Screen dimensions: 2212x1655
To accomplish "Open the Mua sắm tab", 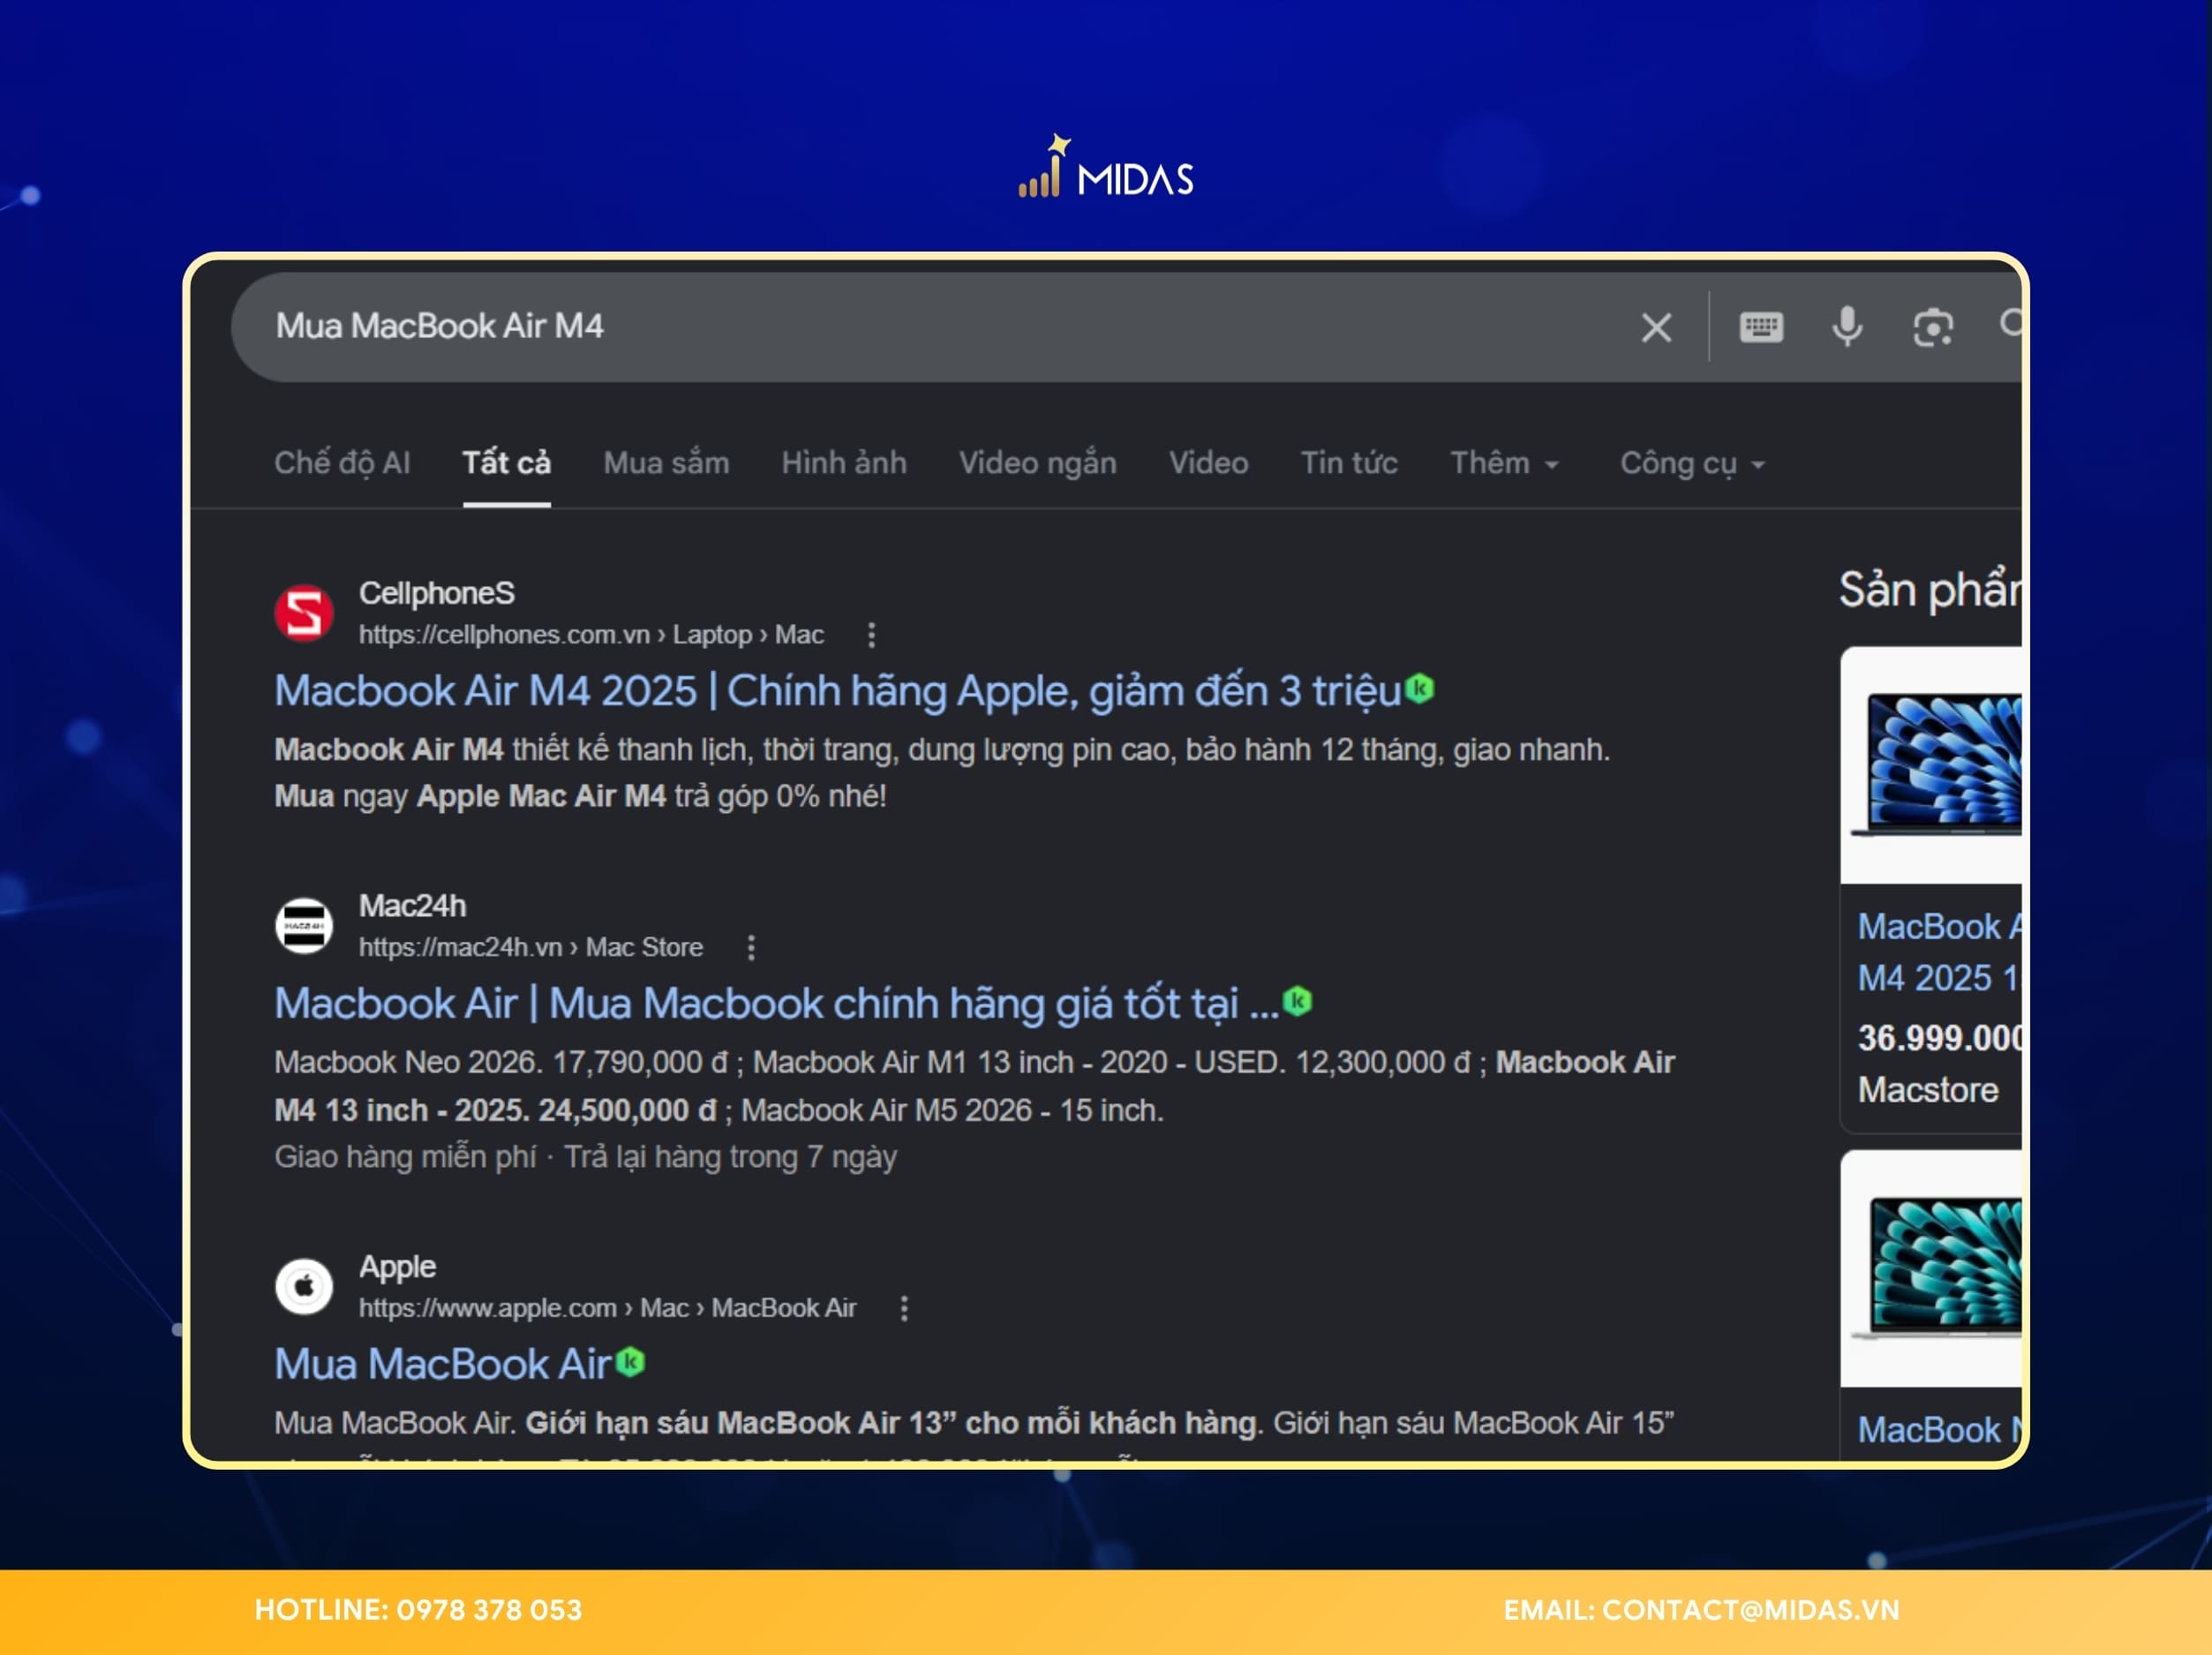I will [x=666, y=463].
